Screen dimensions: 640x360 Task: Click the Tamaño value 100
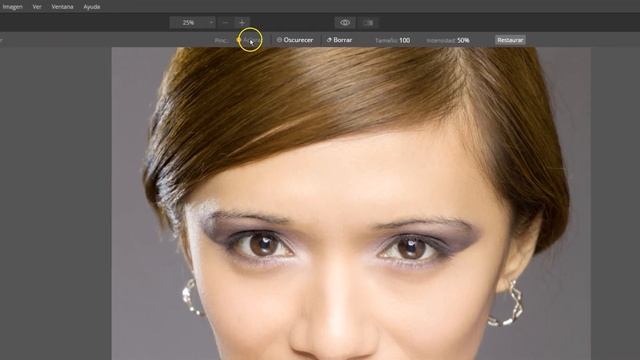(404, 40)
